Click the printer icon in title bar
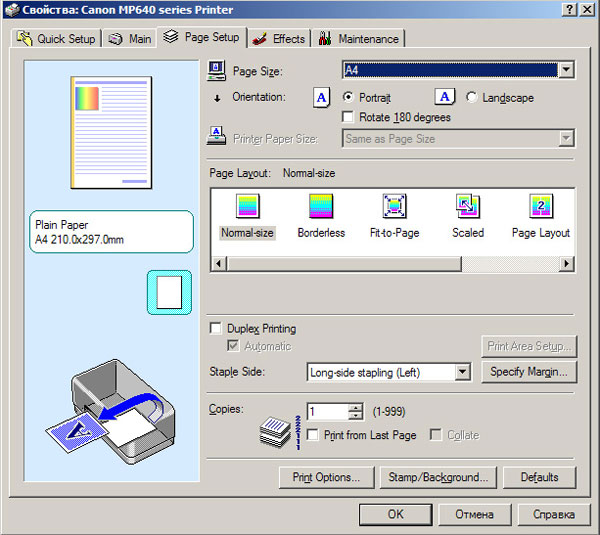 pos(12,10)
